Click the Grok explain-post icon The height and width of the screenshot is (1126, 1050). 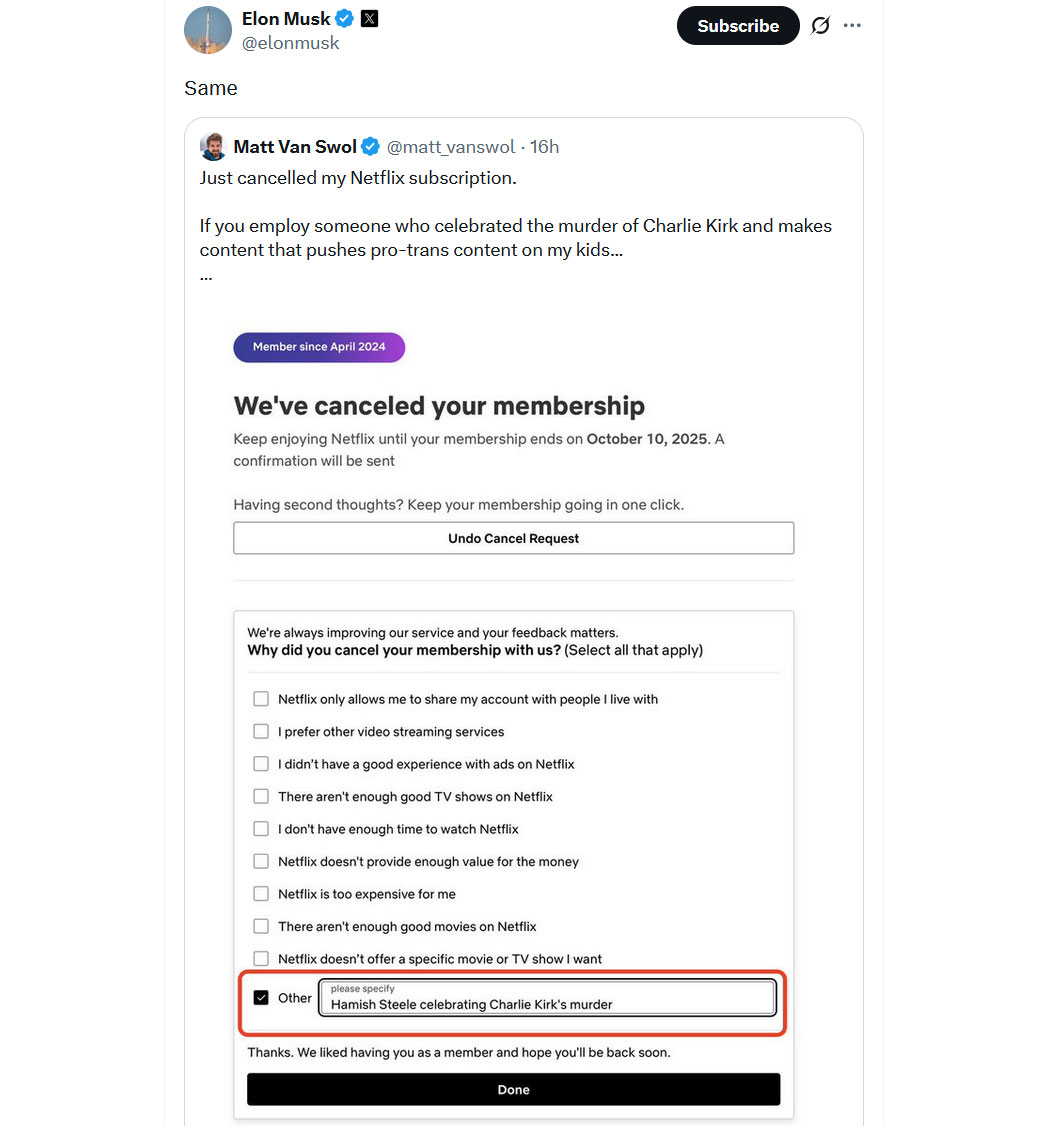[x=820, y=26]
